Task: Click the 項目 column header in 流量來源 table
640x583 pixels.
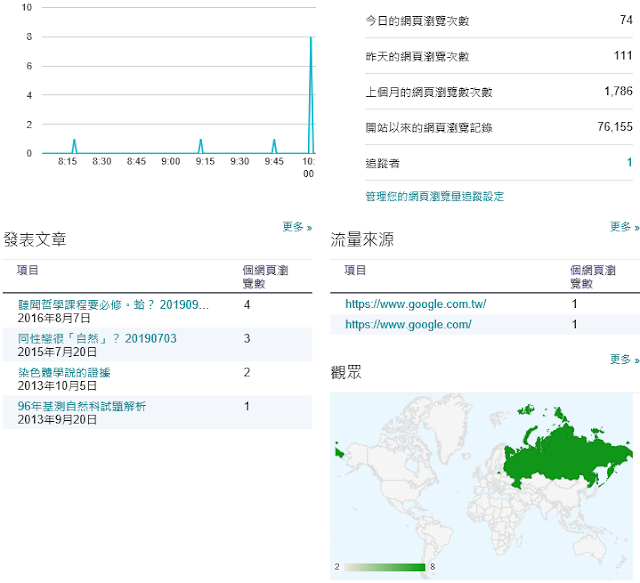Action: tap(355, 270)
